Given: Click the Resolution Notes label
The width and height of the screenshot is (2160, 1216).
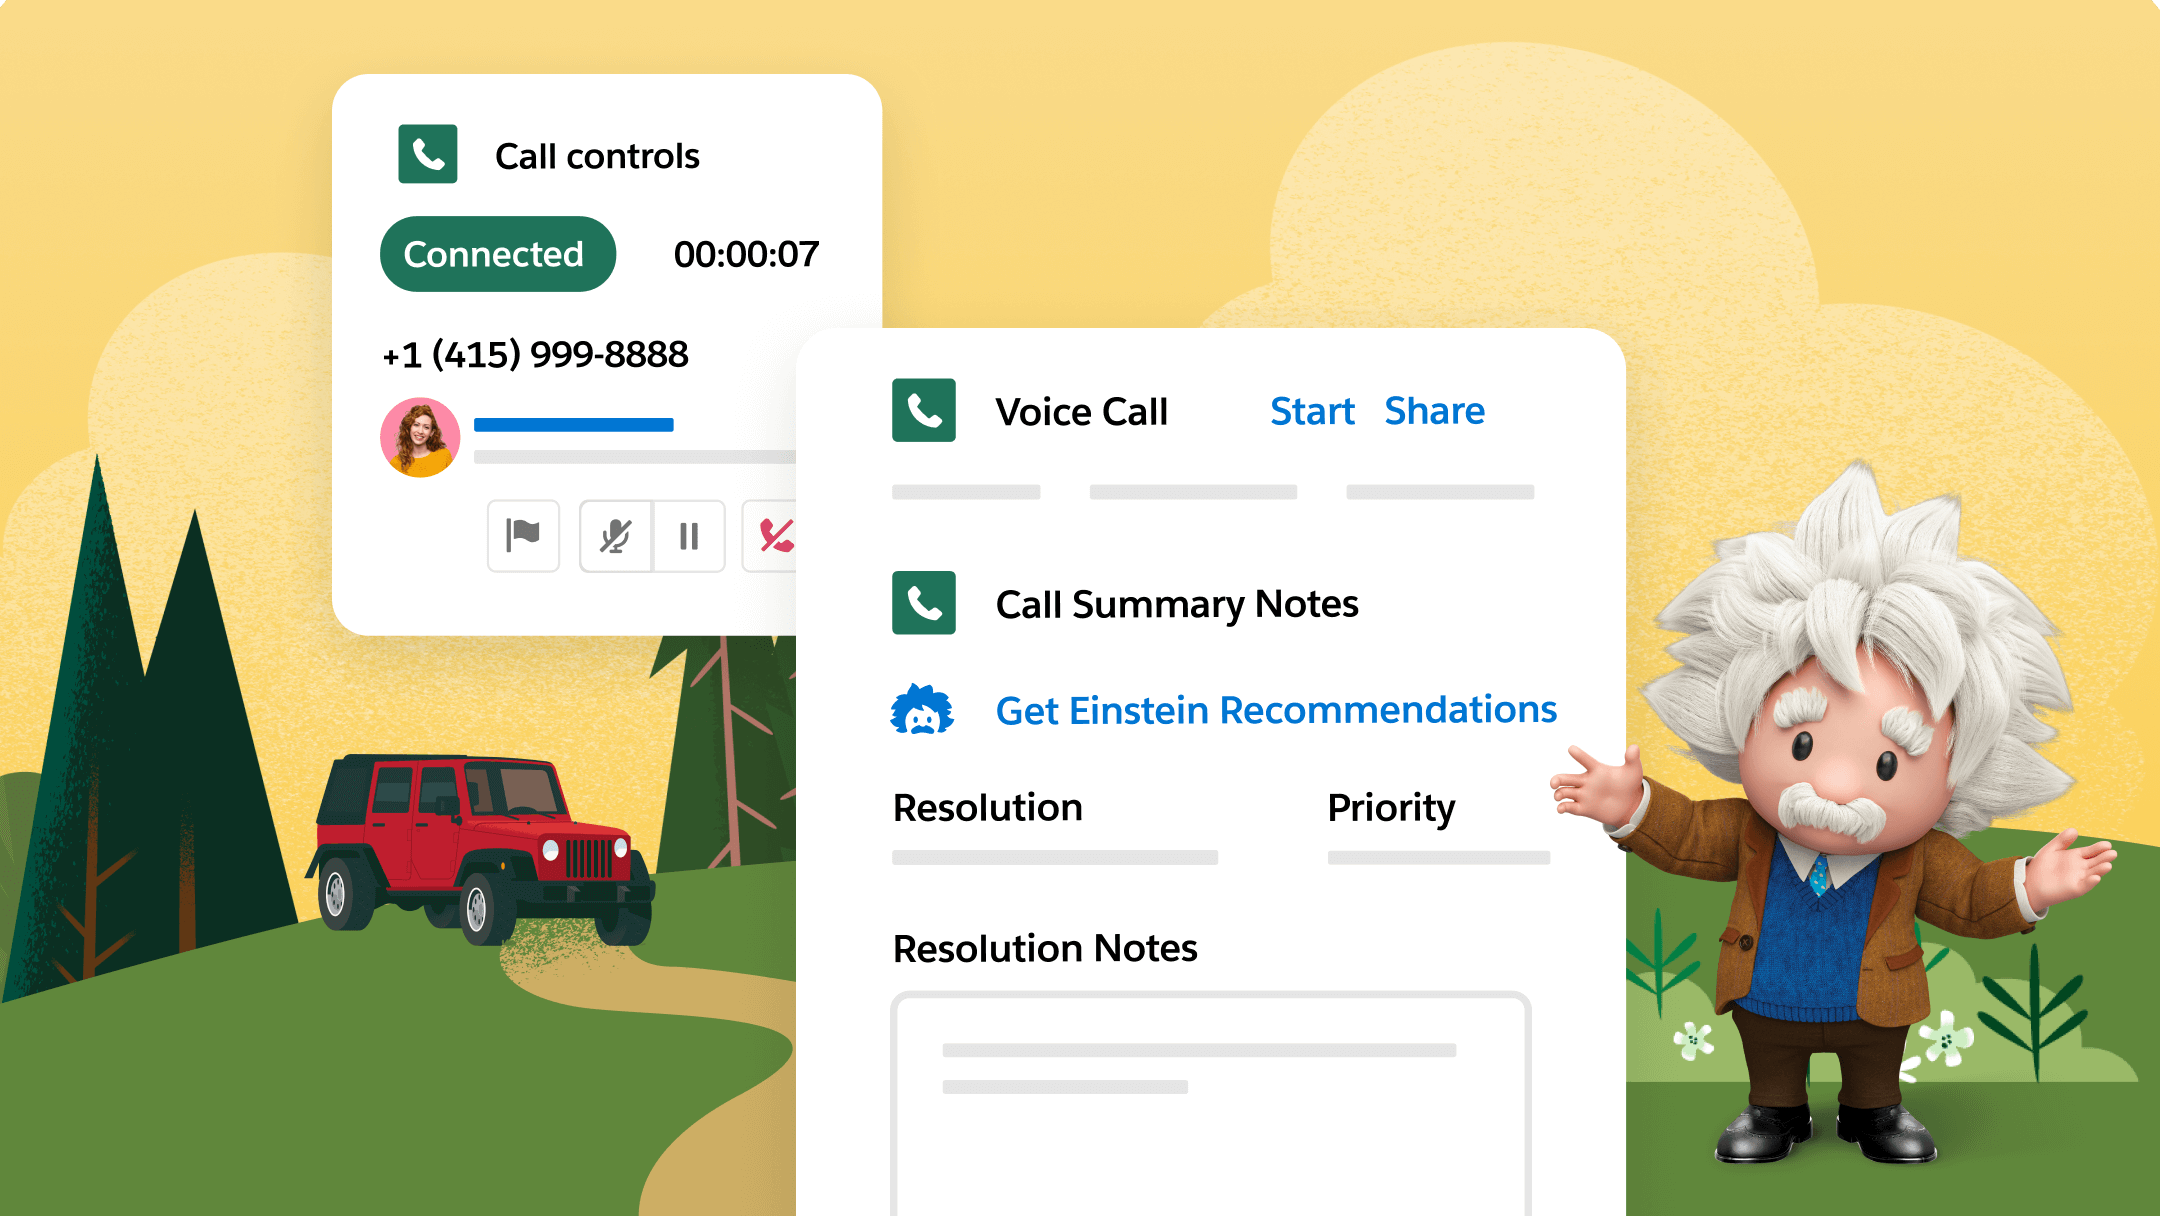Looking at the screenshot, I should 1045,948.
